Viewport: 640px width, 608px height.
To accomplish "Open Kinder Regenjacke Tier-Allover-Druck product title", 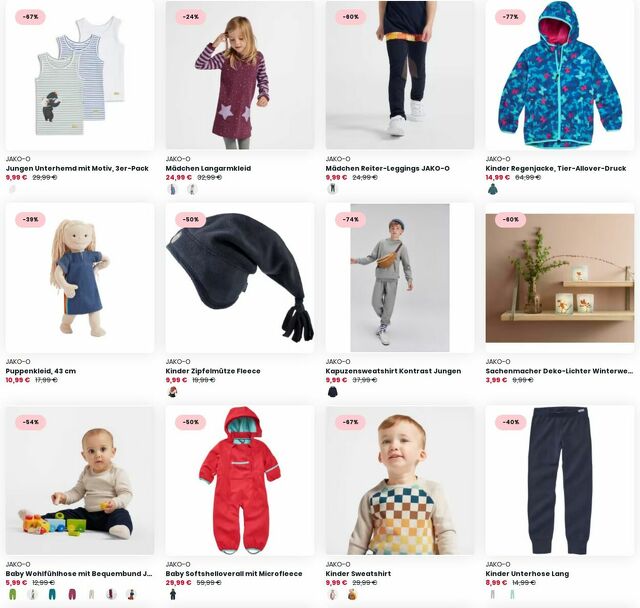I will tap(556, 168).
